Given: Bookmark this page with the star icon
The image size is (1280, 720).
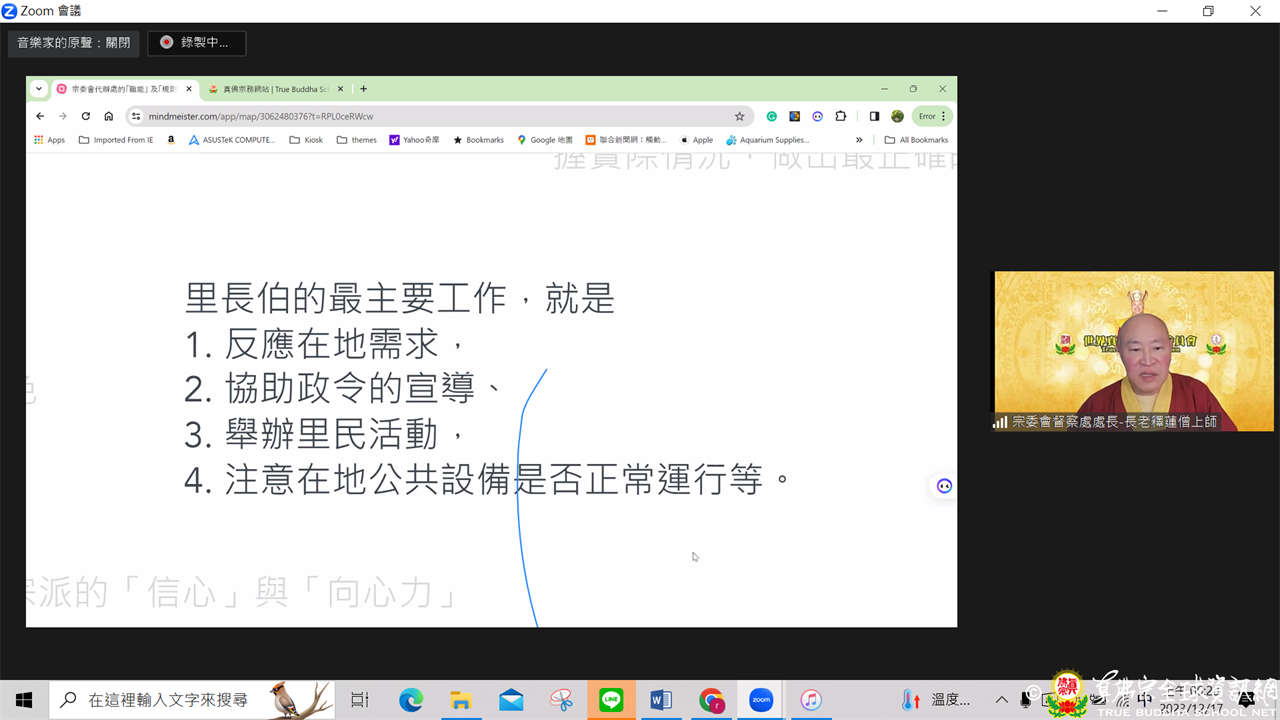Looking at the screenshot, I should tap(739, 116).
